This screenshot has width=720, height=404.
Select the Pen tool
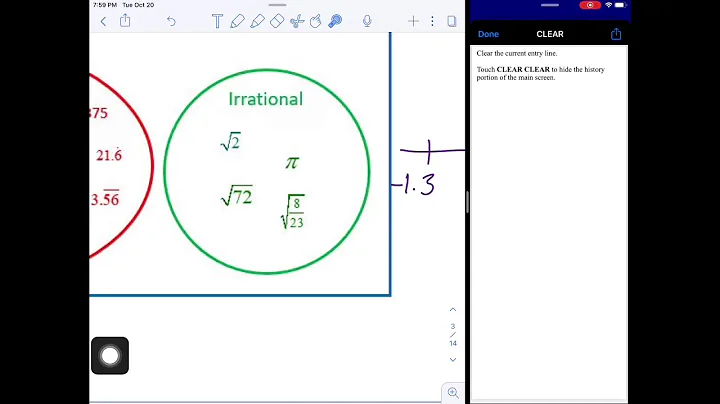237,21
